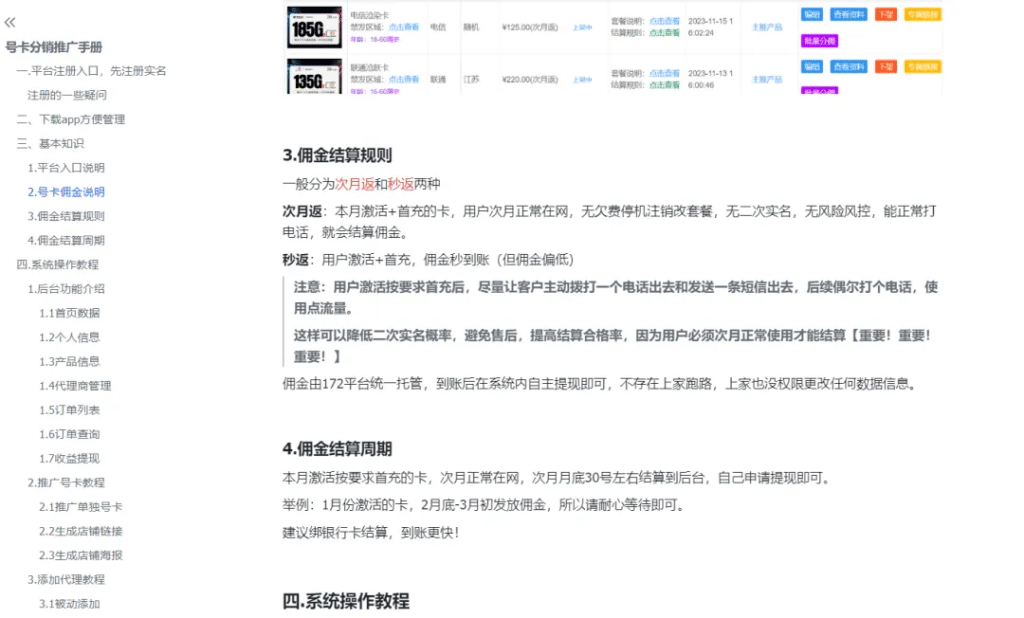The image size is (1024, 618).
Task: Go to 3.佣金结算规则 in sidebar
Action: point(66,216)
